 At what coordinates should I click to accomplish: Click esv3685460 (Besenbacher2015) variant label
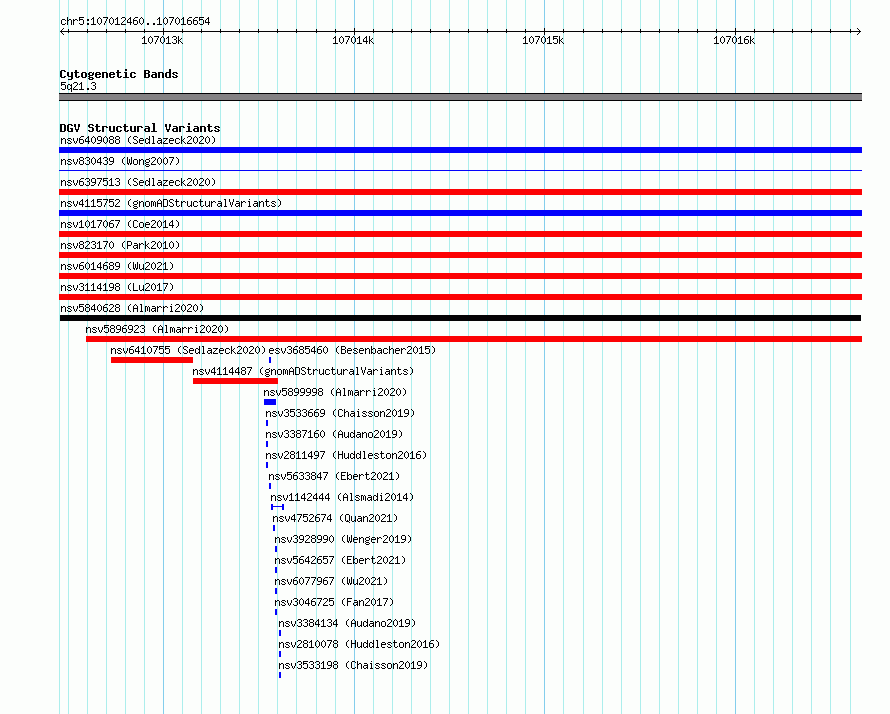pyautogui.click(x=352, y=350)
